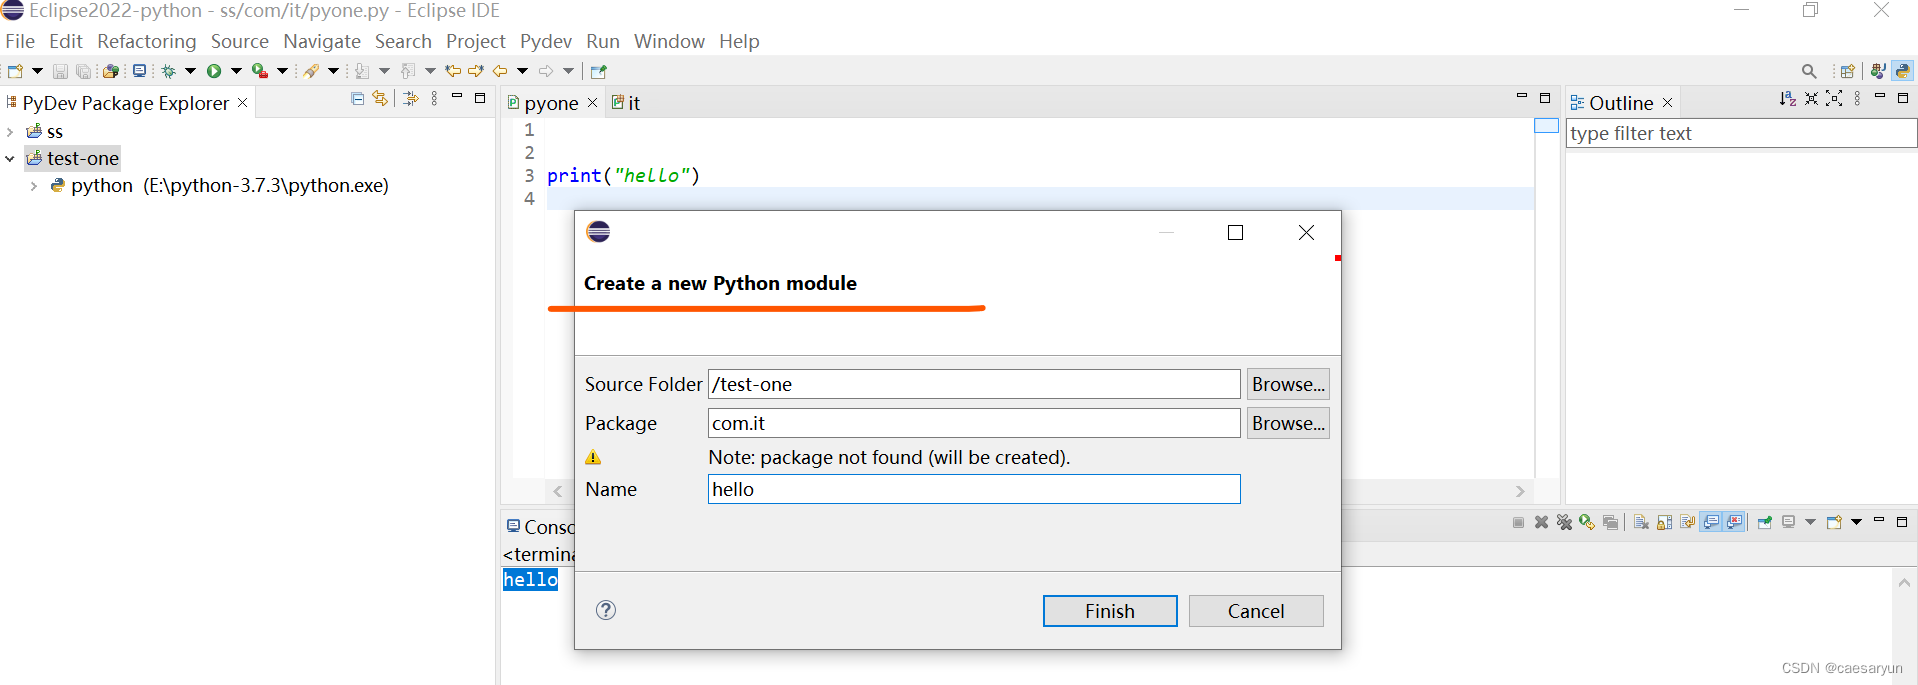Click the Source Folder input field

974,384
